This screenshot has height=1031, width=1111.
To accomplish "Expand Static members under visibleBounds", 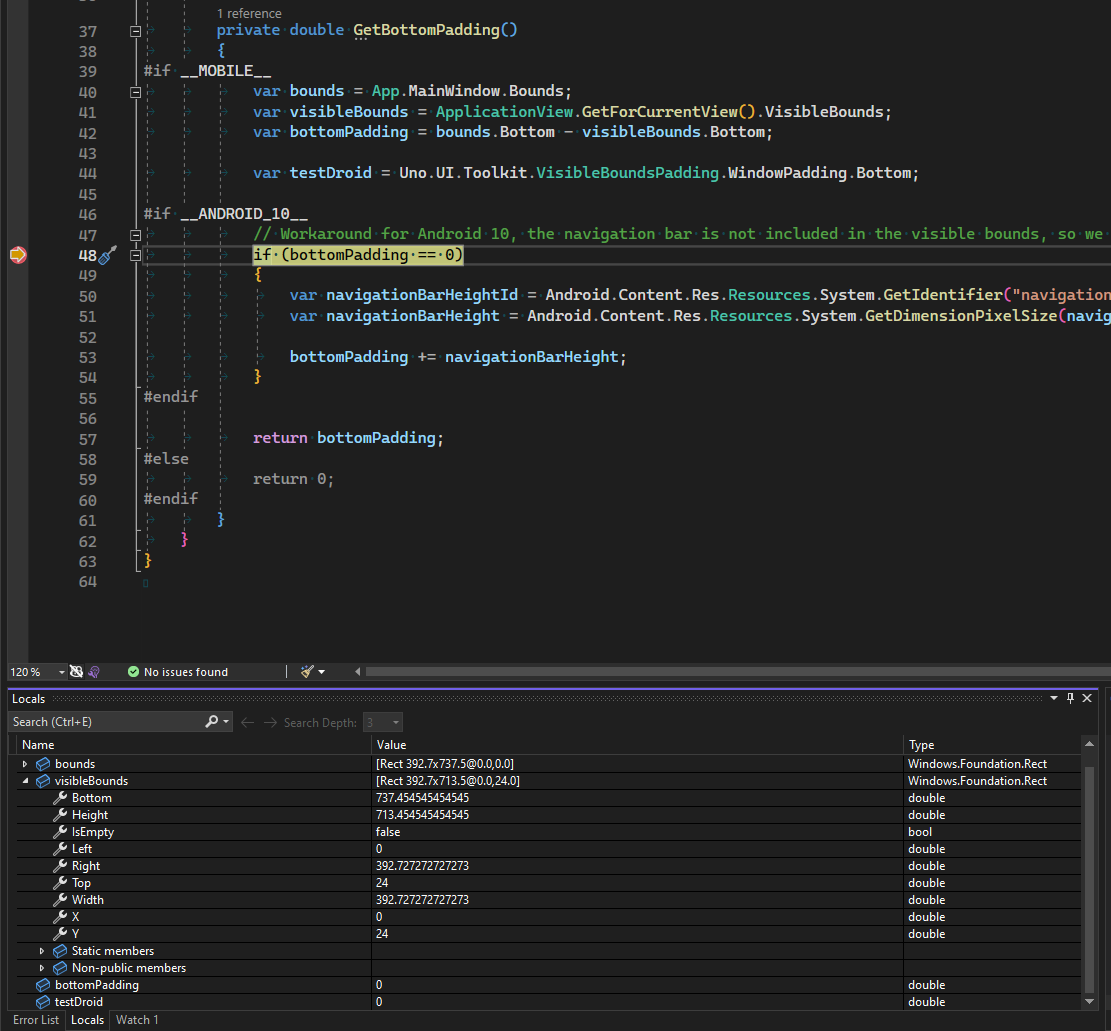I will (42, 950).
